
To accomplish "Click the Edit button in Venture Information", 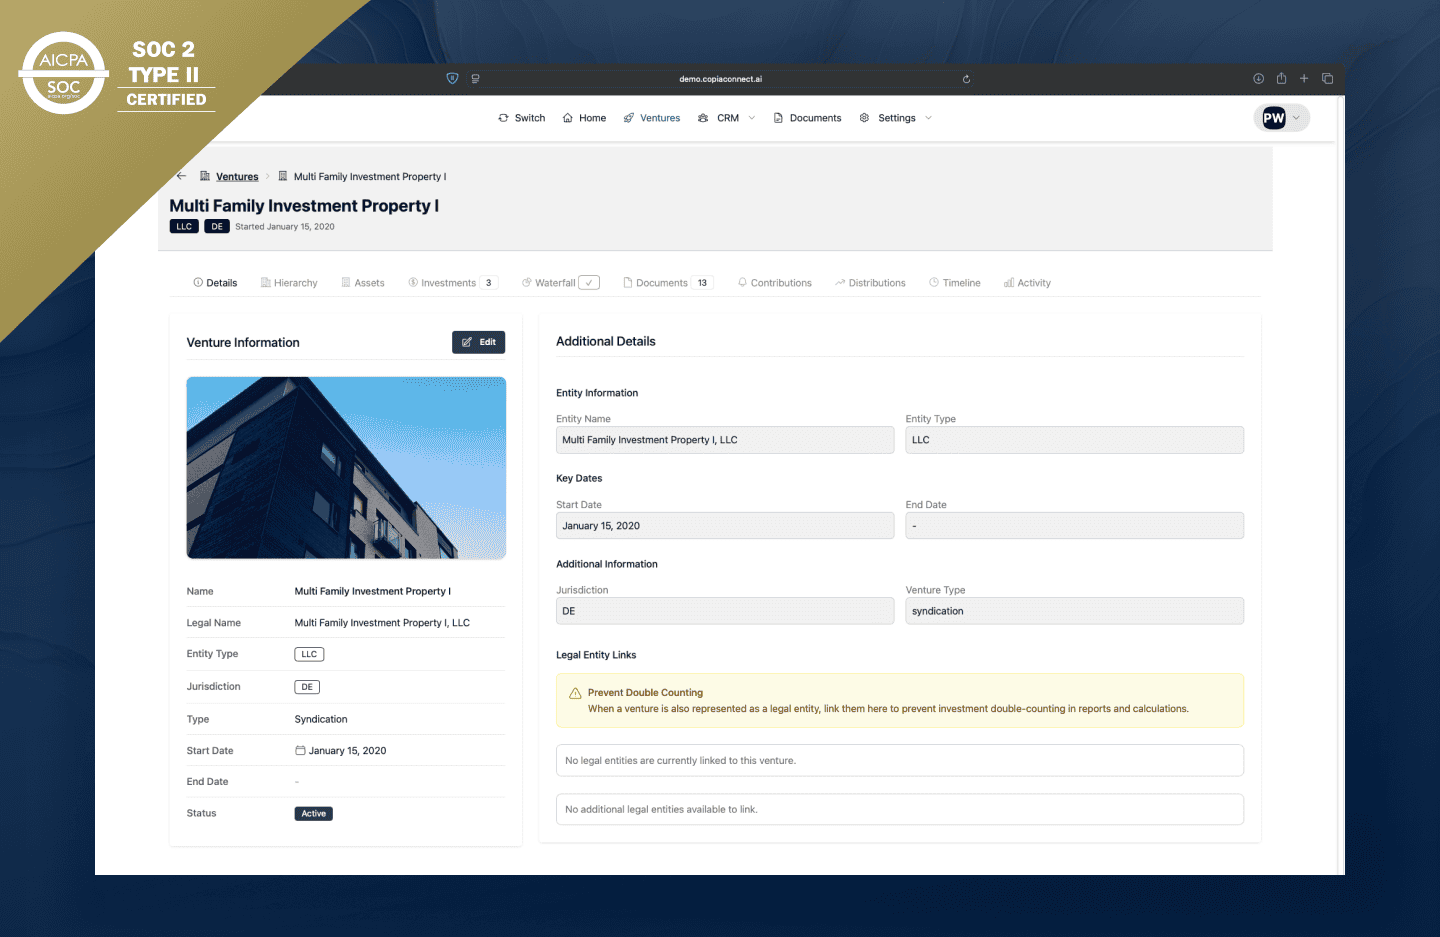I will coord(479,341).
